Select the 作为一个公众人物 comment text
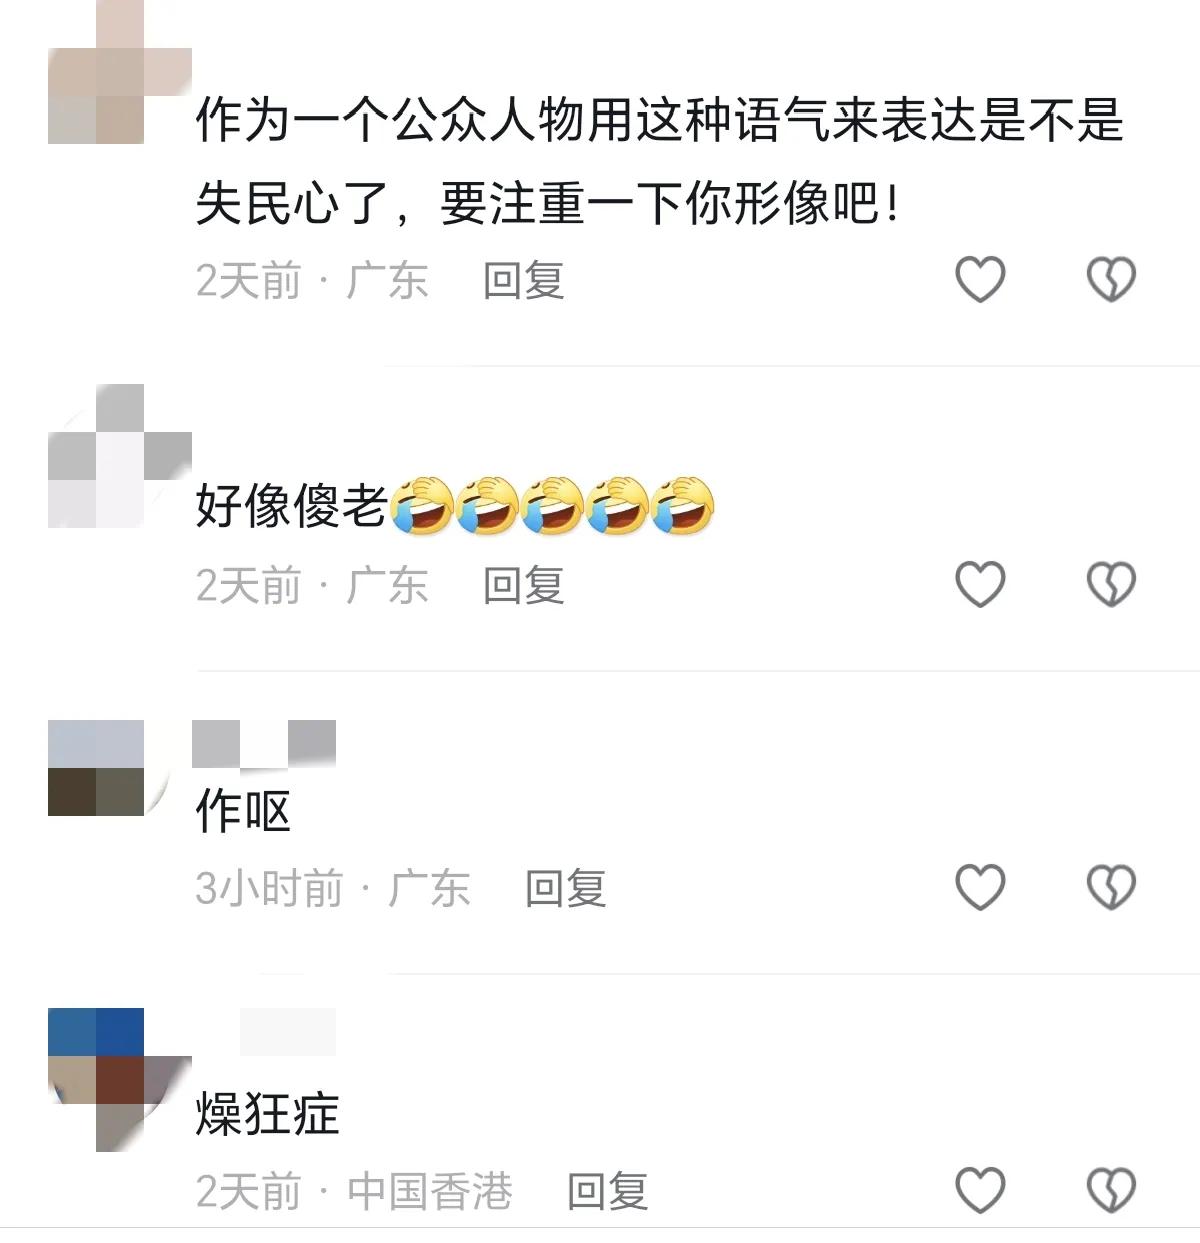 (660, 162)
